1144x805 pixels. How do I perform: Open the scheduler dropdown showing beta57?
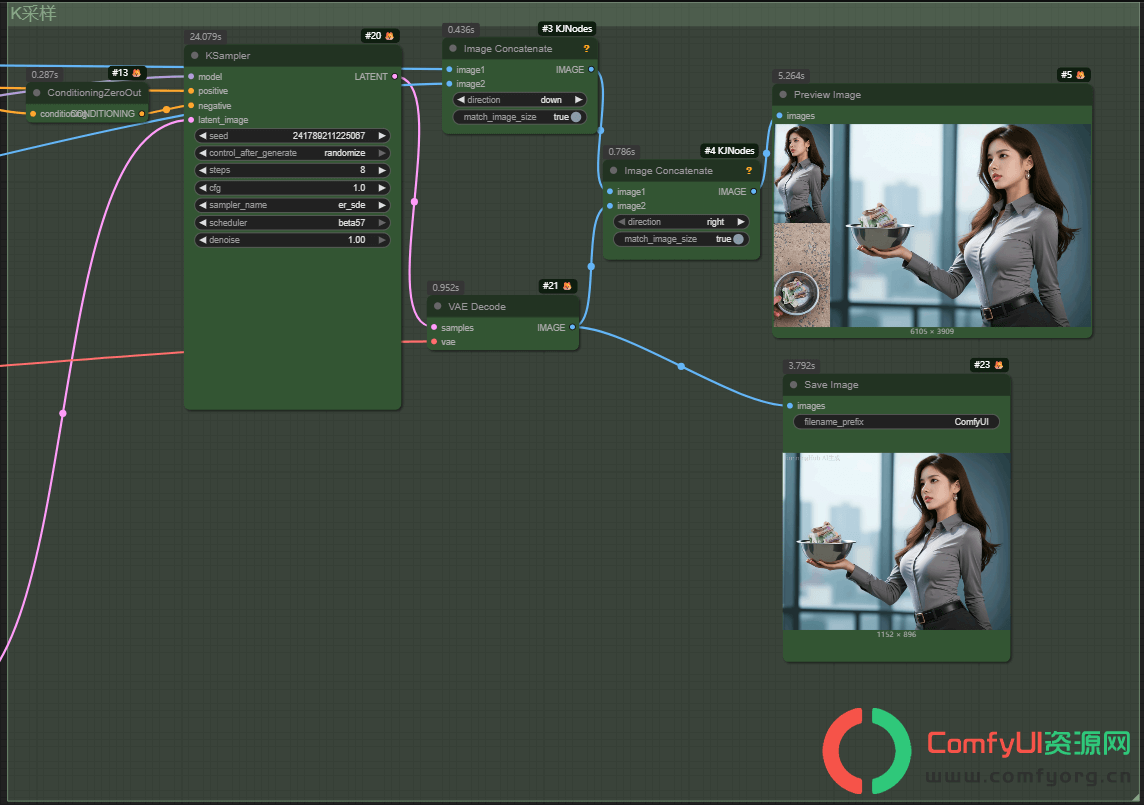[x=293, y=223]
